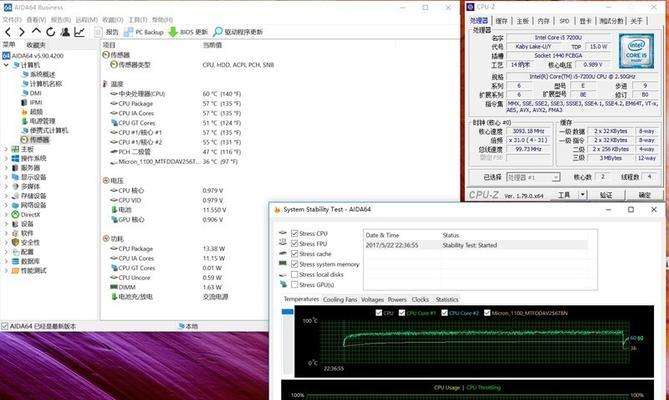This screenshot has width=669, height=400.
Task: Click the 报告 report button
Action: [x=107, y=32]
